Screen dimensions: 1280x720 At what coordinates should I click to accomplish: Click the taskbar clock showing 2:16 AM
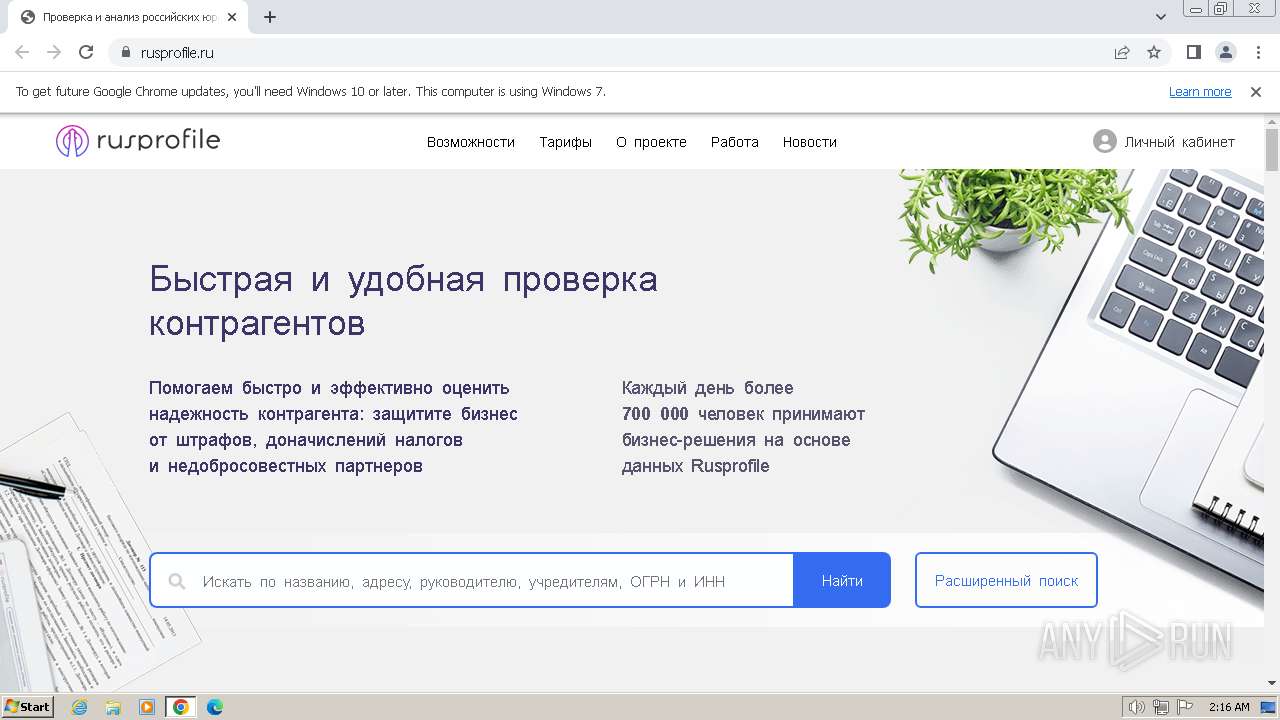click(x=1229, y=707)
